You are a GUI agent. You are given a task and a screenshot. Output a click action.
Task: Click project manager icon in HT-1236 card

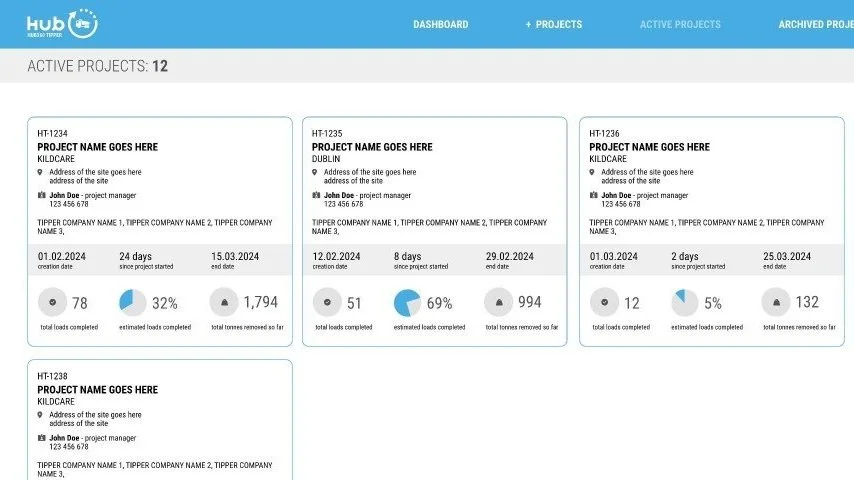tap(594, 195)
